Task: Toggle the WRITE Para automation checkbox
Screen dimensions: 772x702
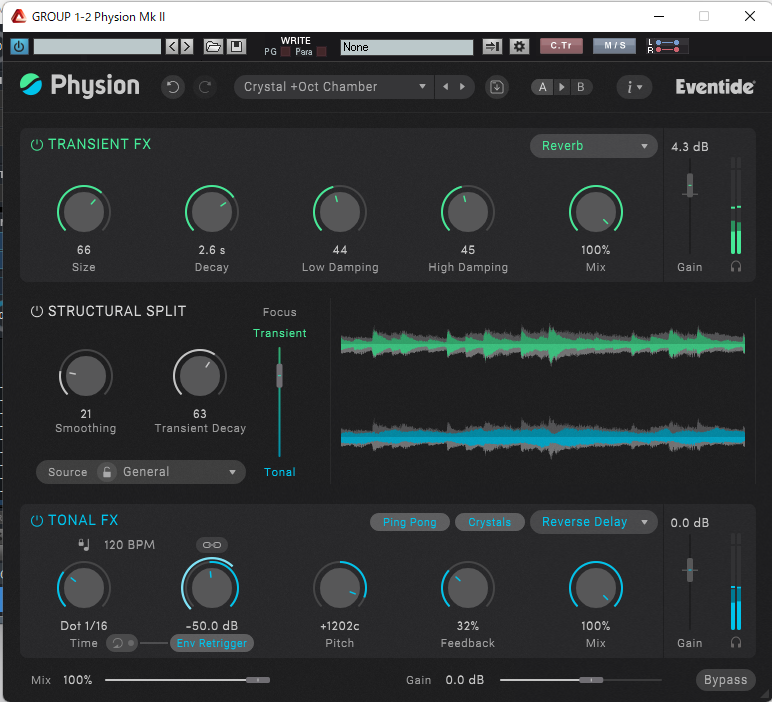Action: point(322,52)
